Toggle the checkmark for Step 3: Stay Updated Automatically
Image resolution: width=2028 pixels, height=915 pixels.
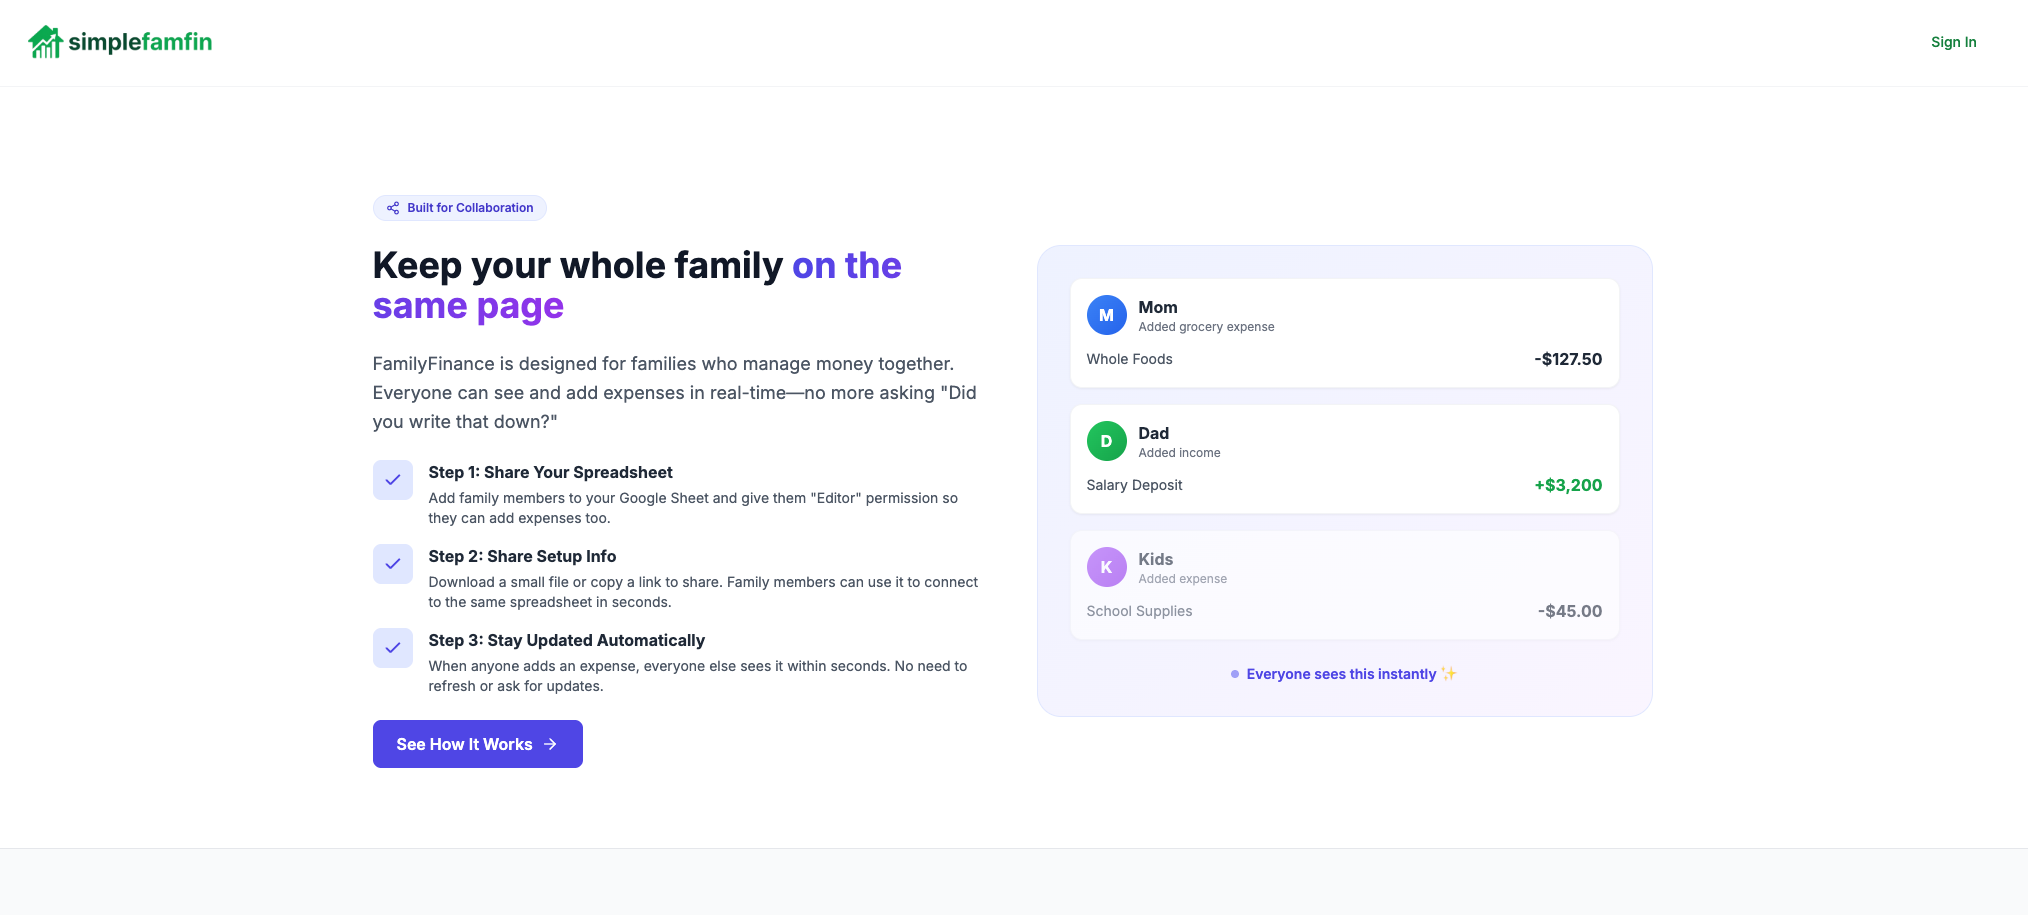pos(392,648)
